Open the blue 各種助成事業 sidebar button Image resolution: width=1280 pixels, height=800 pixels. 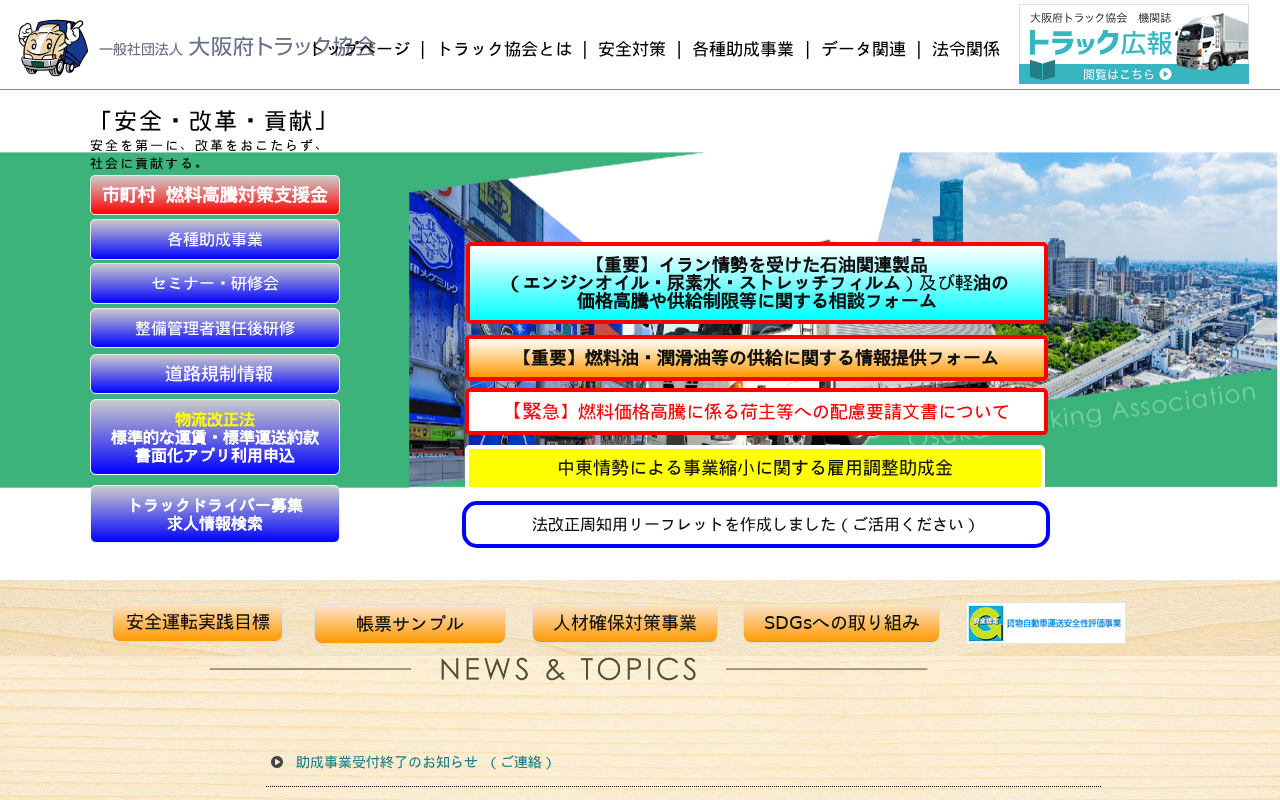215,240
